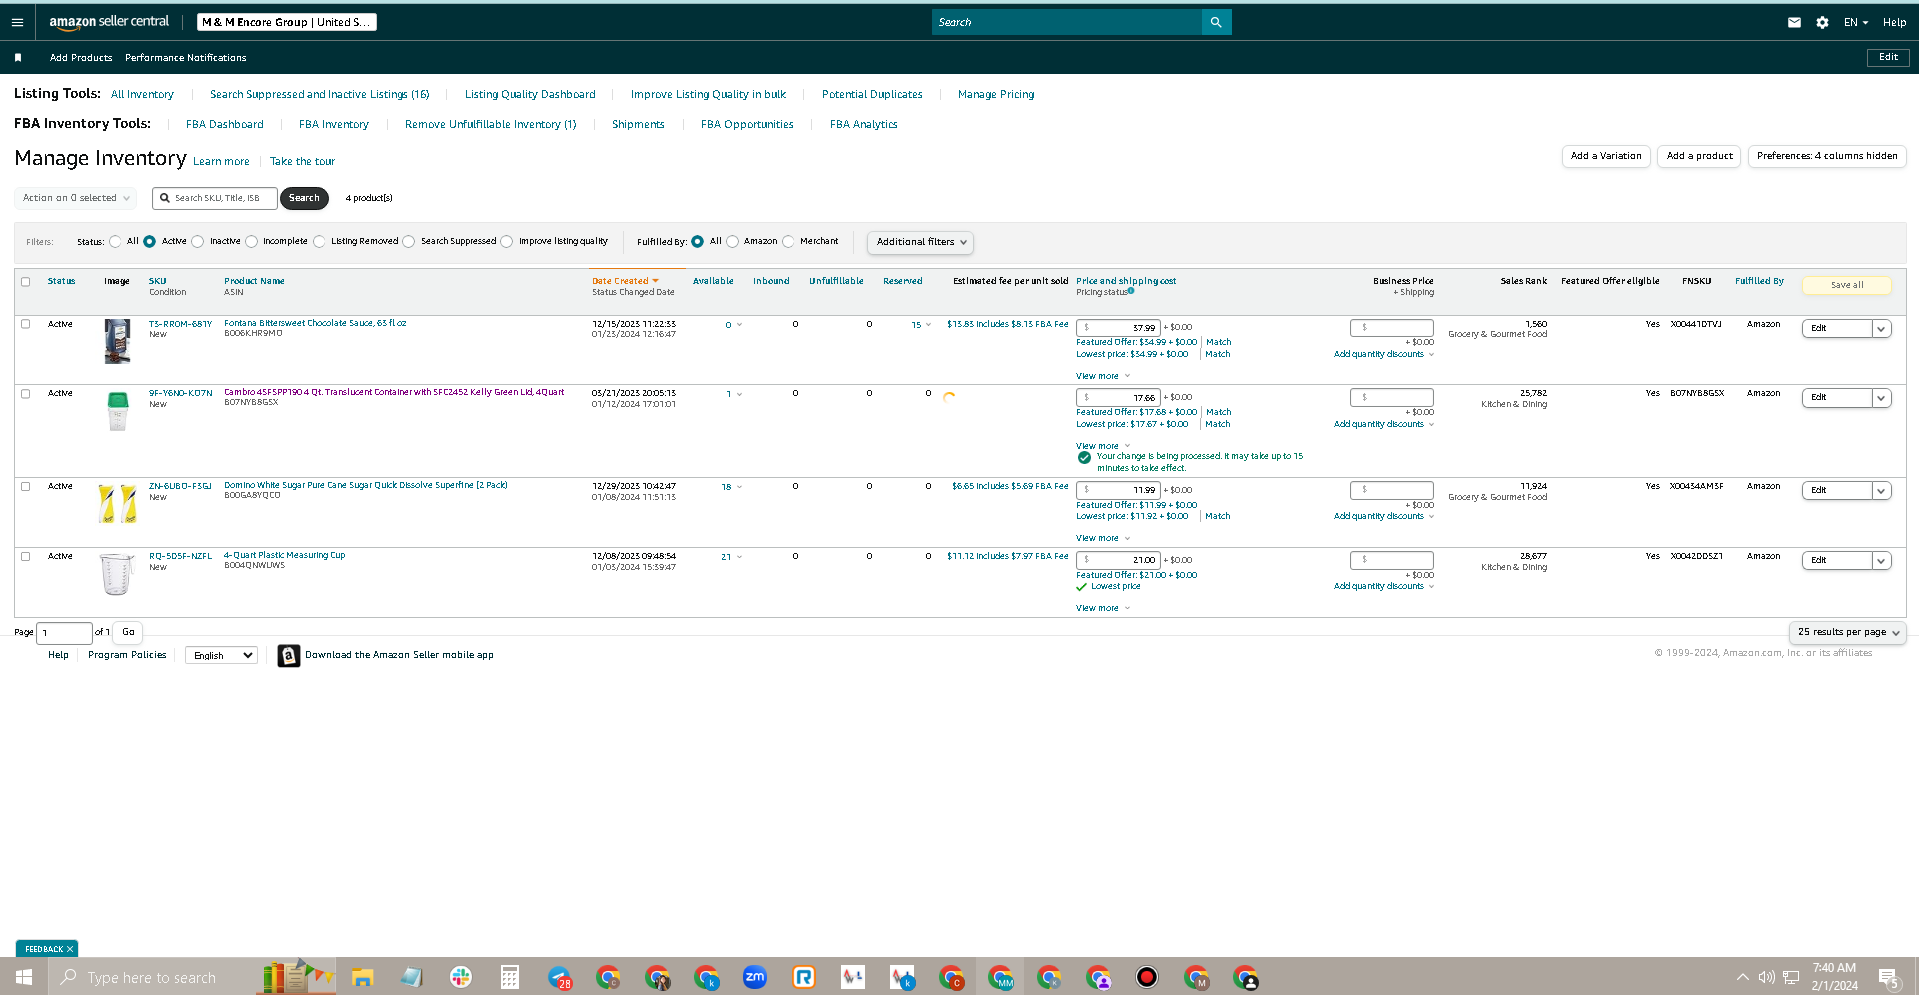The image size is (1919, 995).
Task: Open the All Inventory listing tool
Action: pos(142,94)
